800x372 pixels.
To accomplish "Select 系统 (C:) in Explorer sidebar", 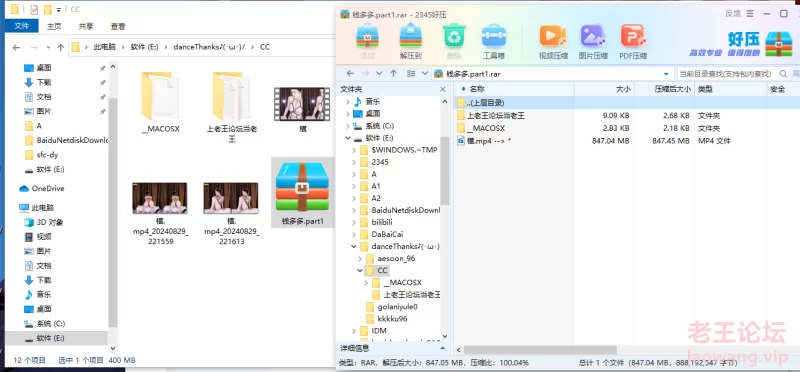I will [x=45, y=324].
